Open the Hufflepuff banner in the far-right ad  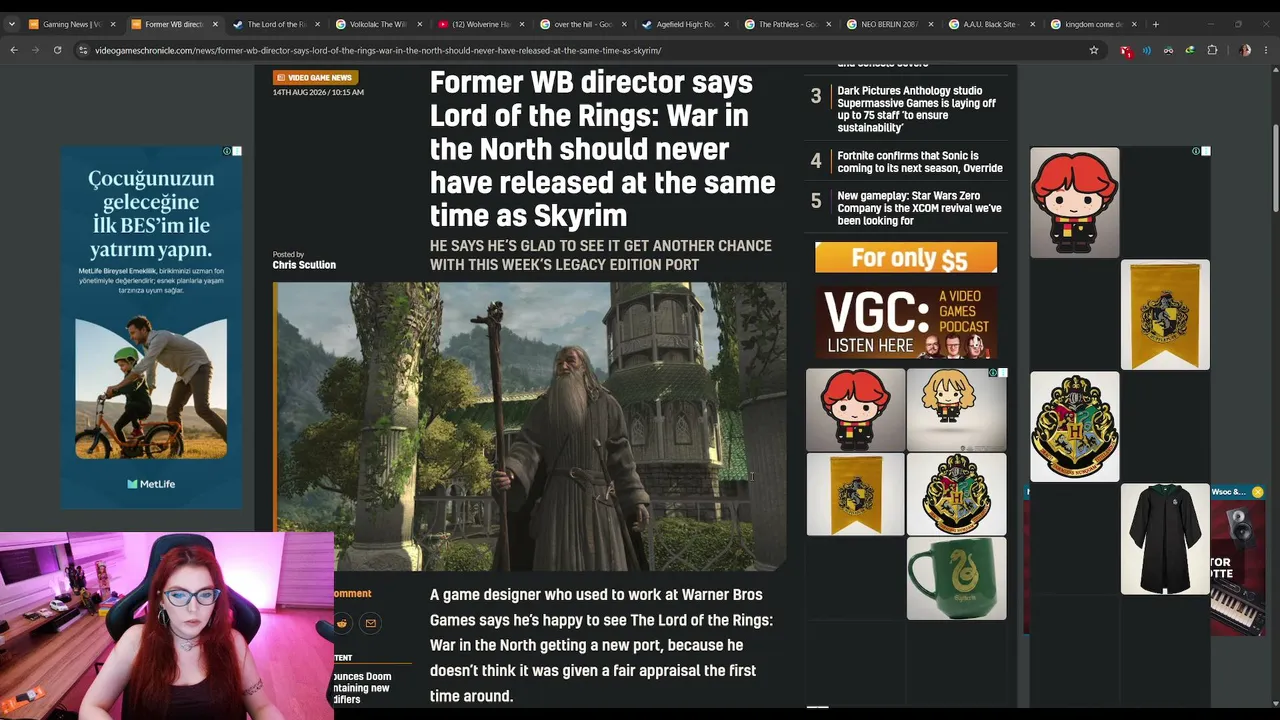pyautogui.click(x=1165, y=315)
